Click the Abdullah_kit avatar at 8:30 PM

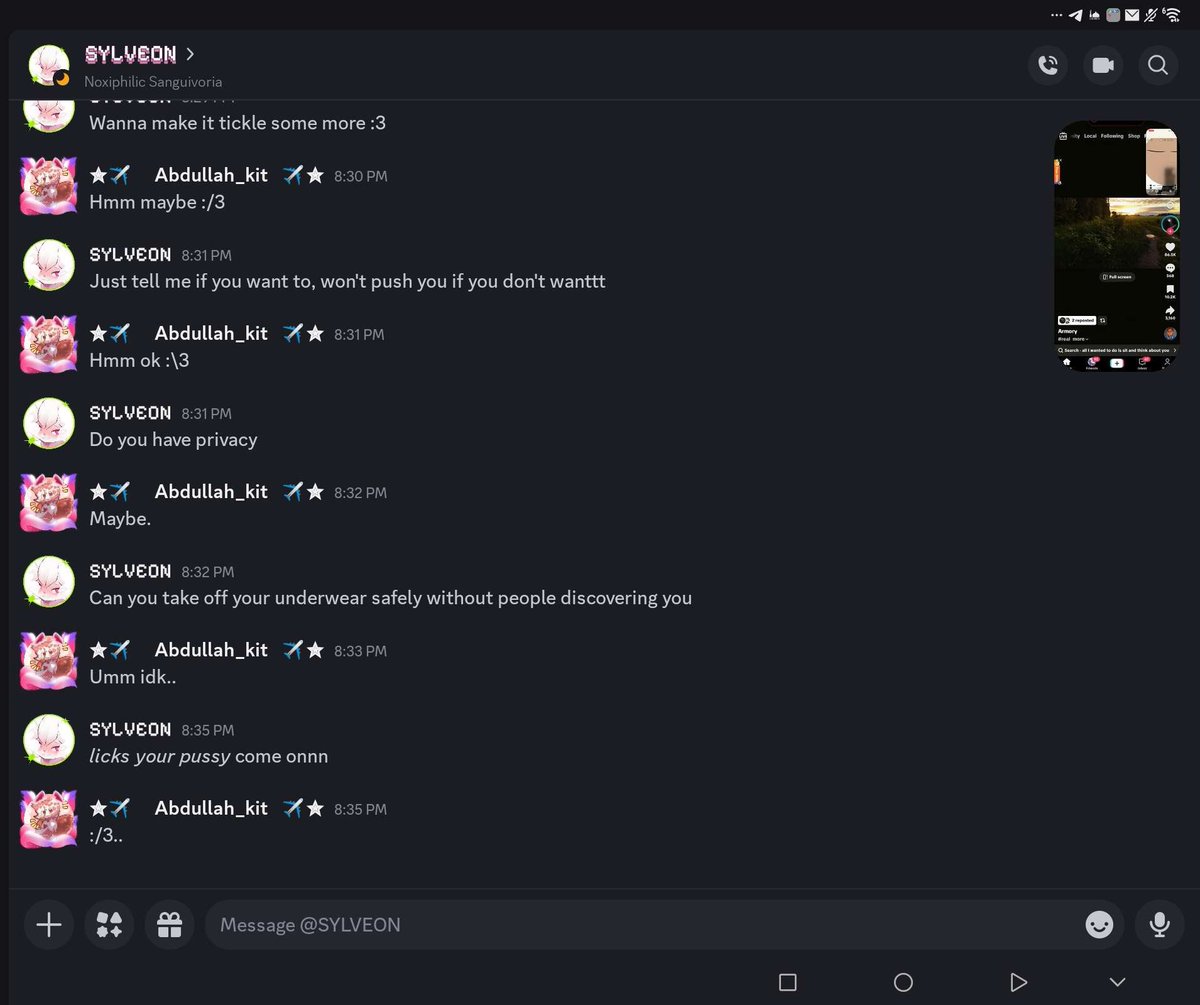click(x=49, y=186)
